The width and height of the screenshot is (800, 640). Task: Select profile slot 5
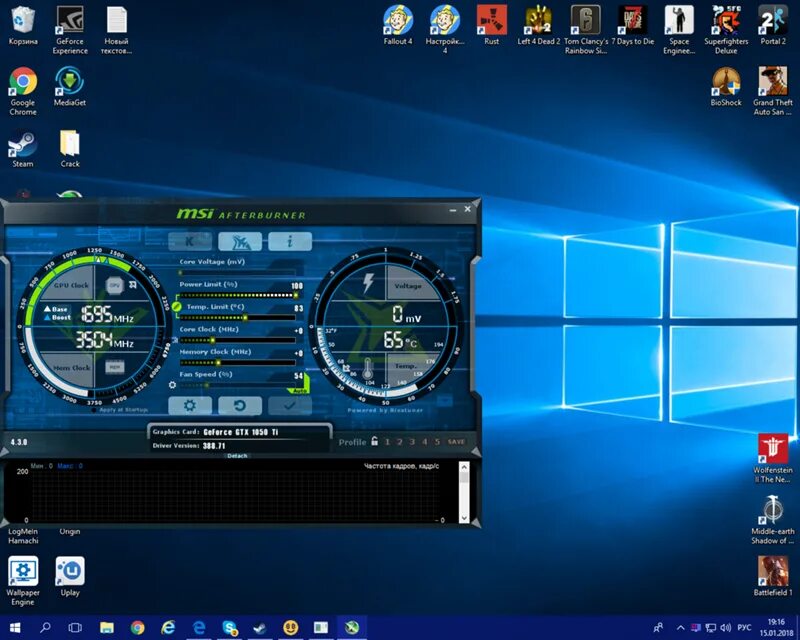437,442
